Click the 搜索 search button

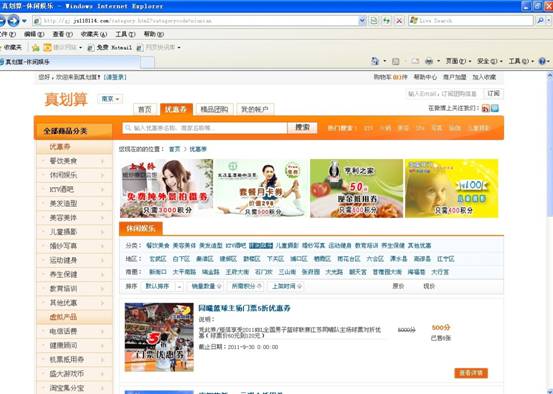[x=302, y=128]
